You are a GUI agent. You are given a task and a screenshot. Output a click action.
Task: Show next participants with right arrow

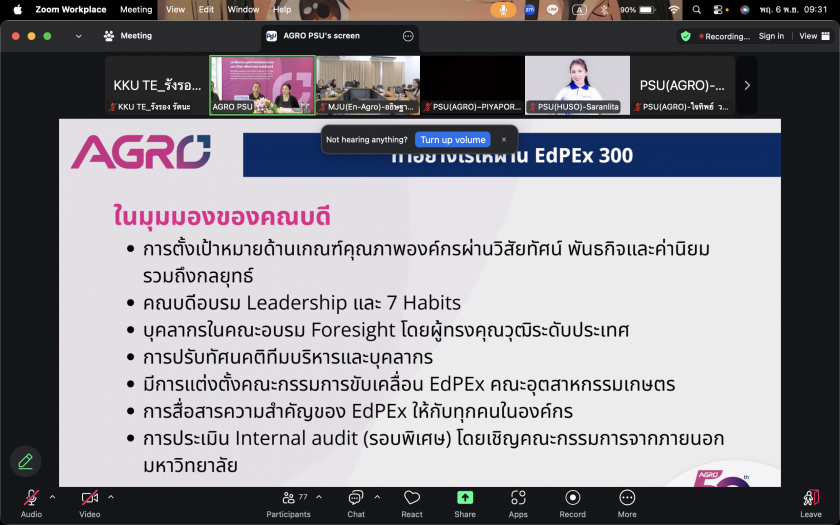click(x=747, y=85)
